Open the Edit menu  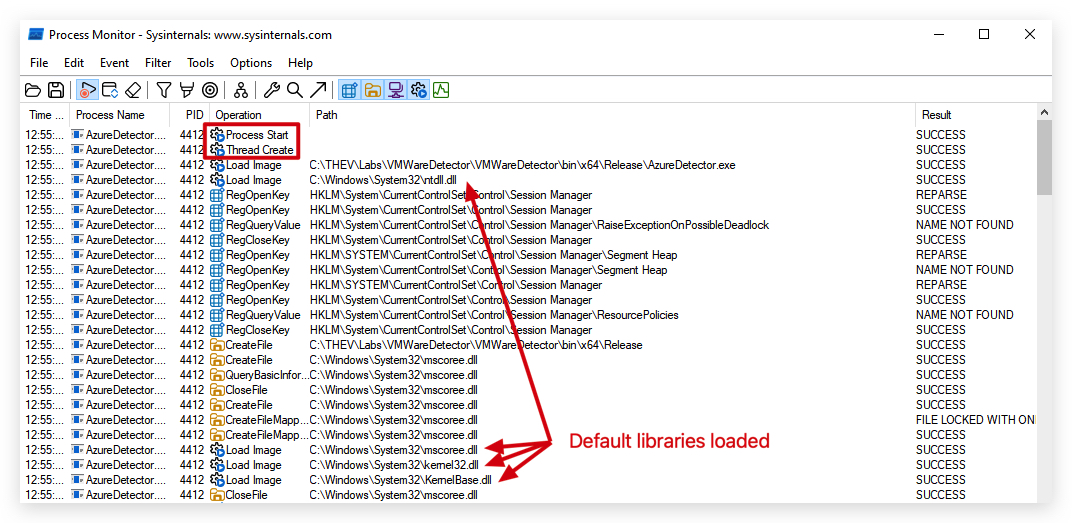74,63
